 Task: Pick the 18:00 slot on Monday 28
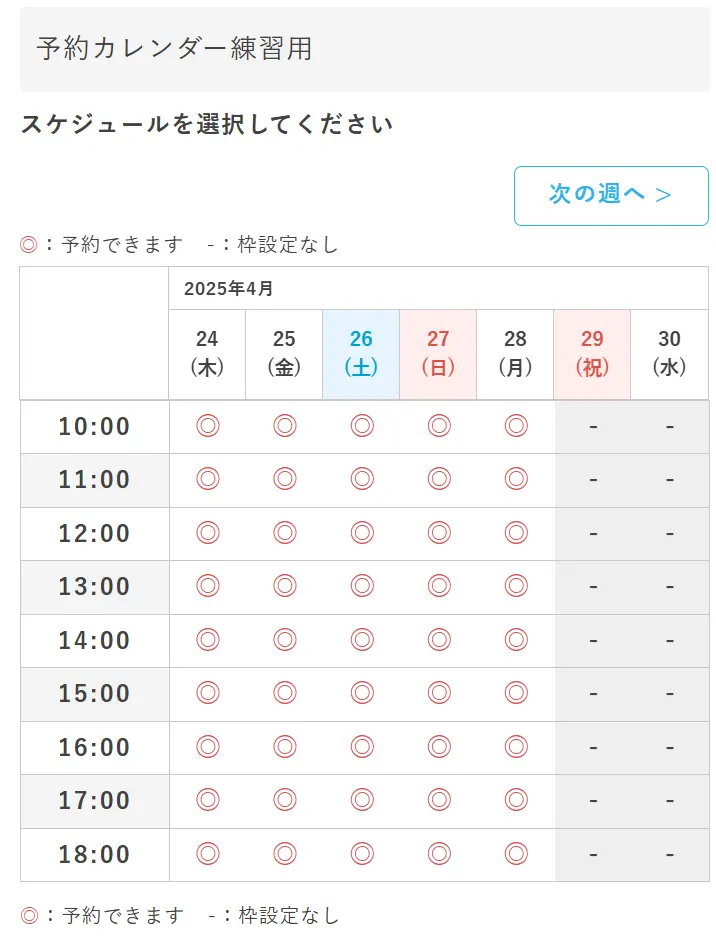click(516, 854)
